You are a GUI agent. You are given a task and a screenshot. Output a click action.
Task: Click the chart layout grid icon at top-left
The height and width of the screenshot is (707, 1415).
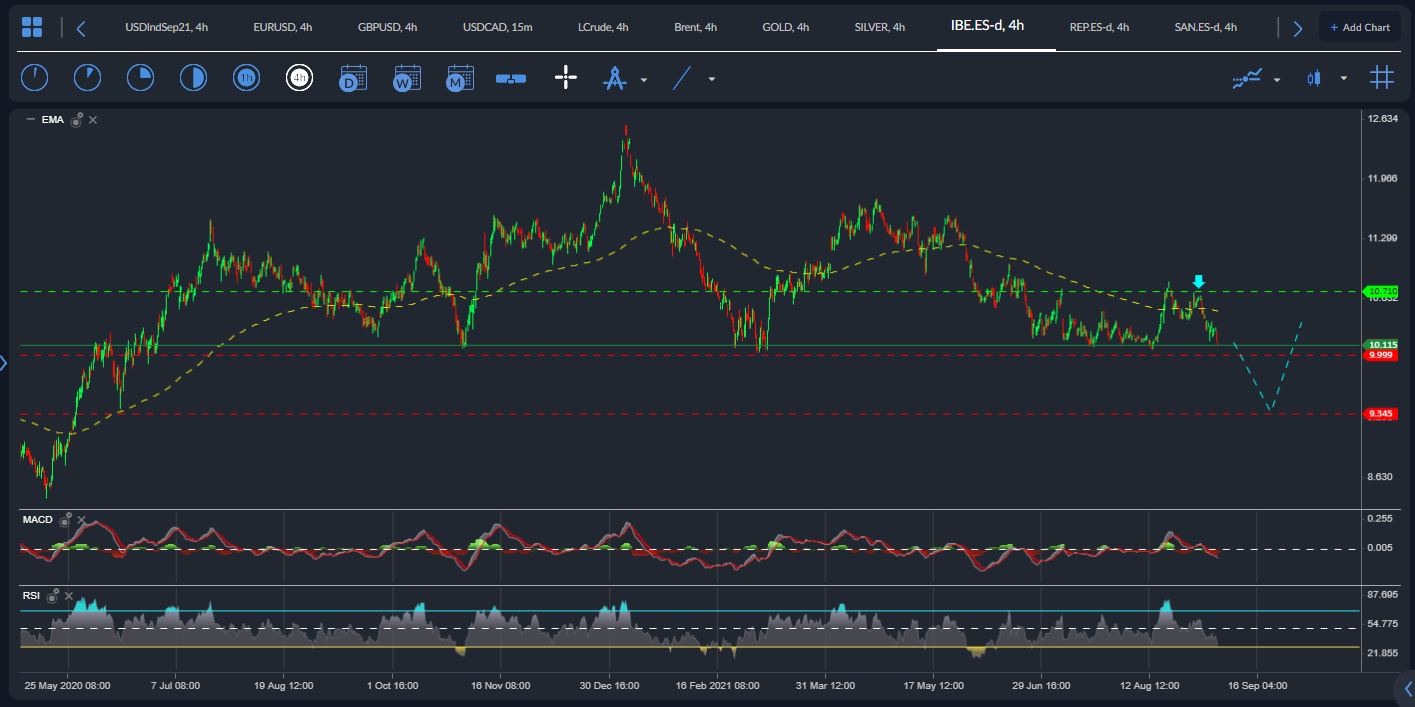pyautogui.click(x=32, y=27)
